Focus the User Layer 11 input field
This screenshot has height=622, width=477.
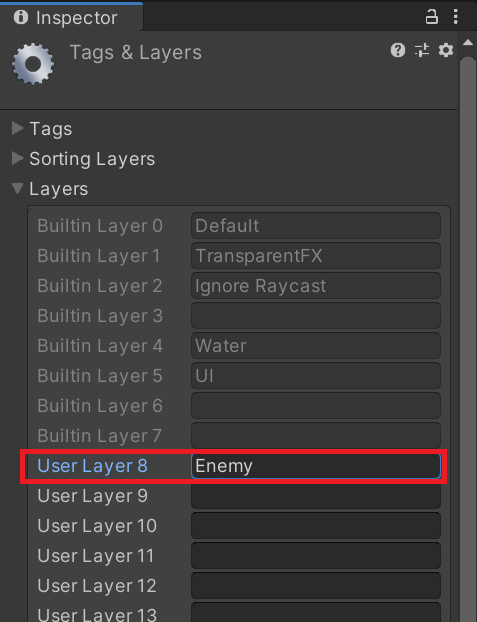316,556
